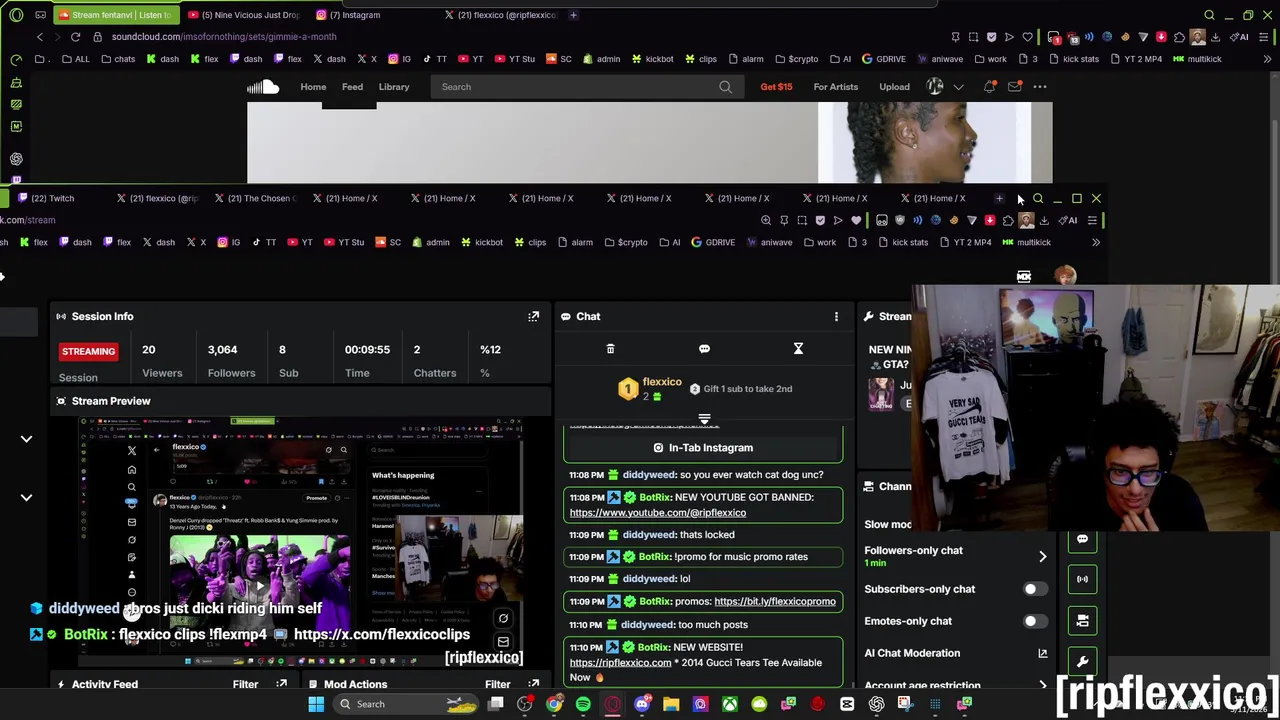Open ripflexxico.com link in chat
Image resolution: width=1280 pixels, height=720 pixels.
[x=620, y=663]
